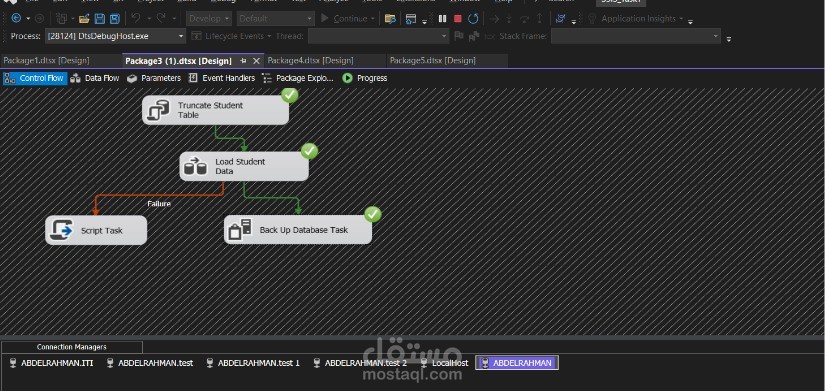This screenshot has width=825, height=391.
Task: Click the single-disk Save icon
Action: [x=99, y=19]
